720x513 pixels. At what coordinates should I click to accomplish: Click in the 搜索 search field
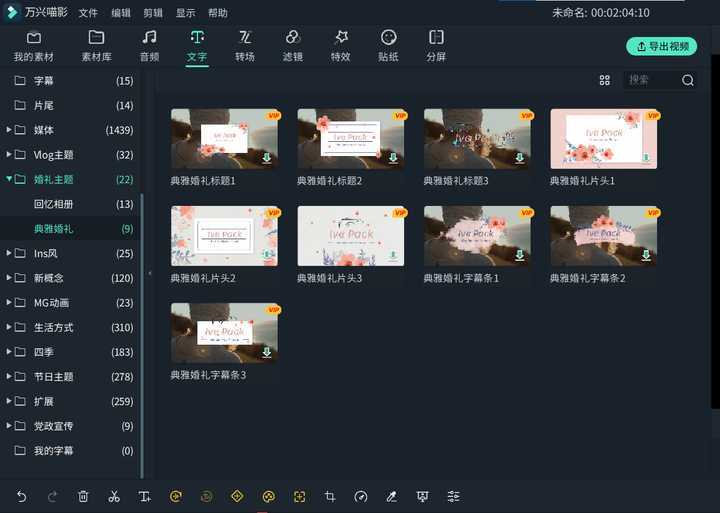pos(650,80)
